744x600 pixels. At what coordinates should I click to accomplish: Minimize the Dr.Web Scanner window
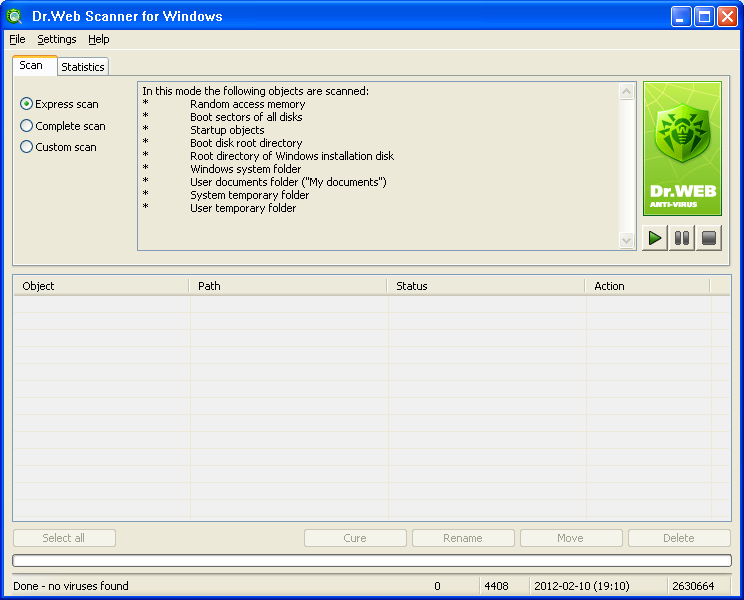(681, 17)
